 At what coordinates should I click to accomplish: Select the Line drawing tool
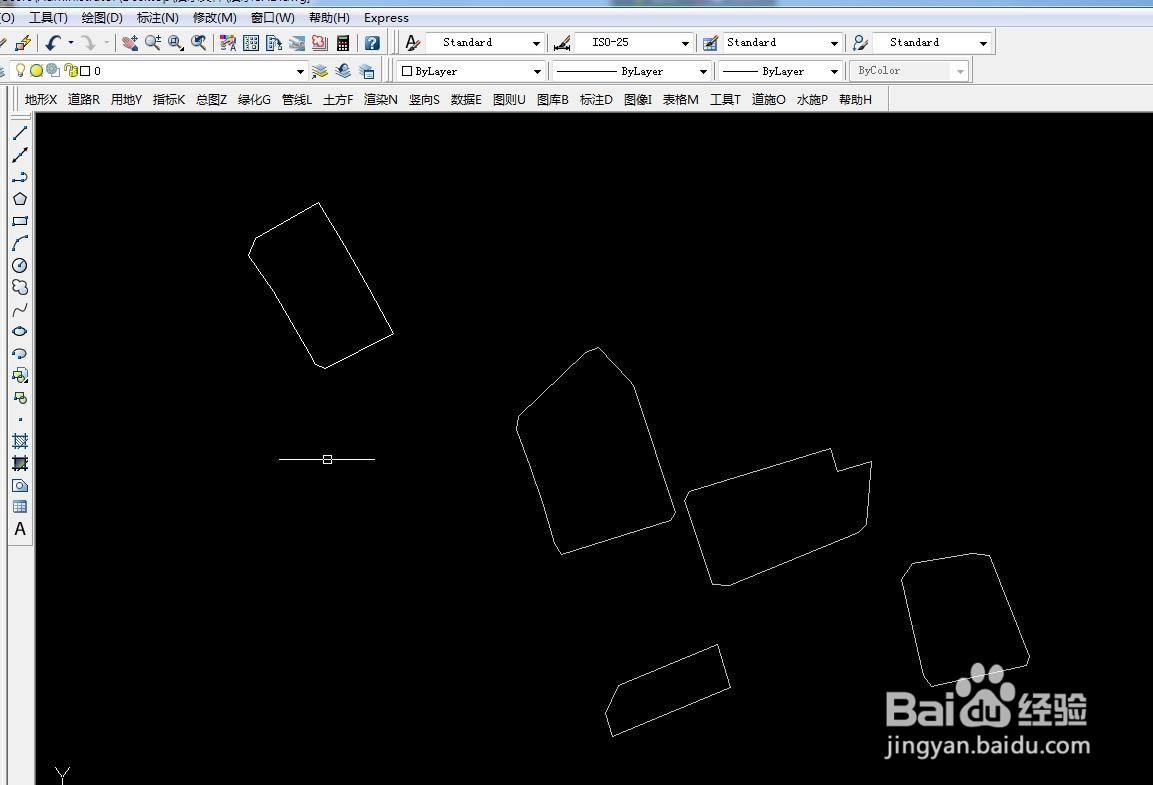tap(20, 133)
